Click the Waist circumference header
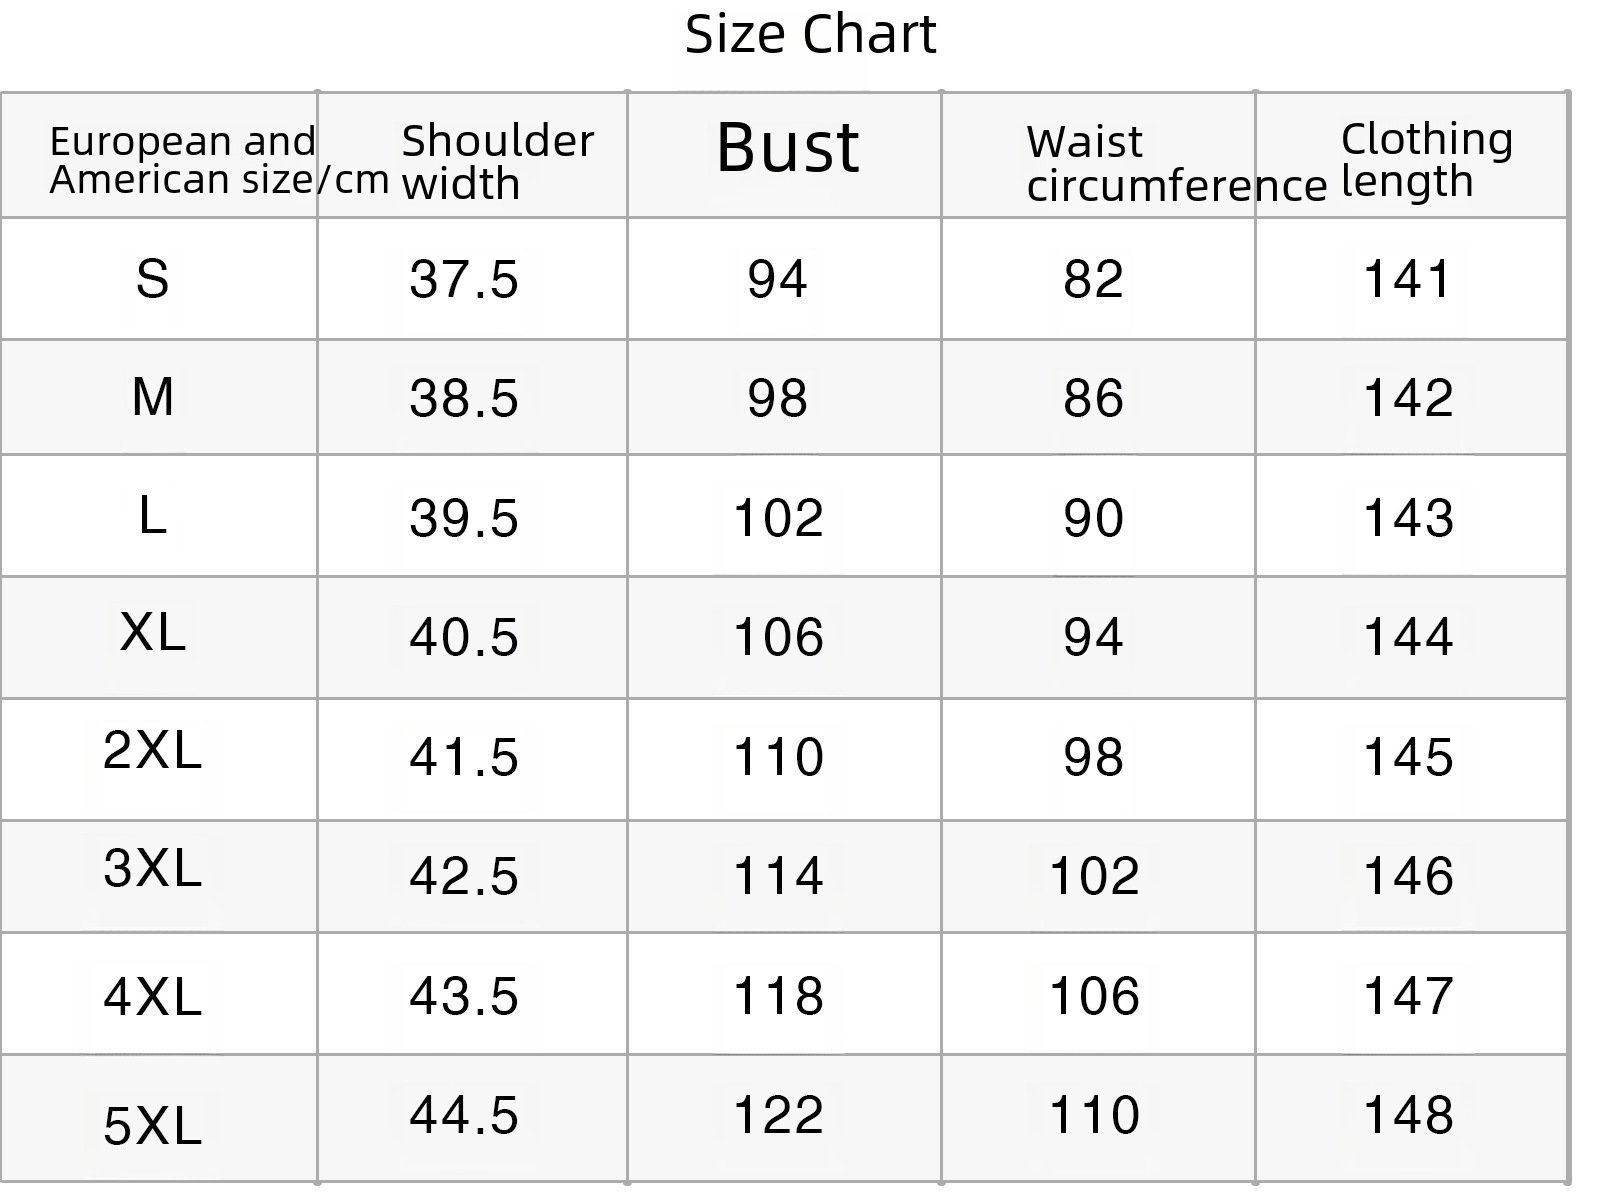 click(1176, 164)
